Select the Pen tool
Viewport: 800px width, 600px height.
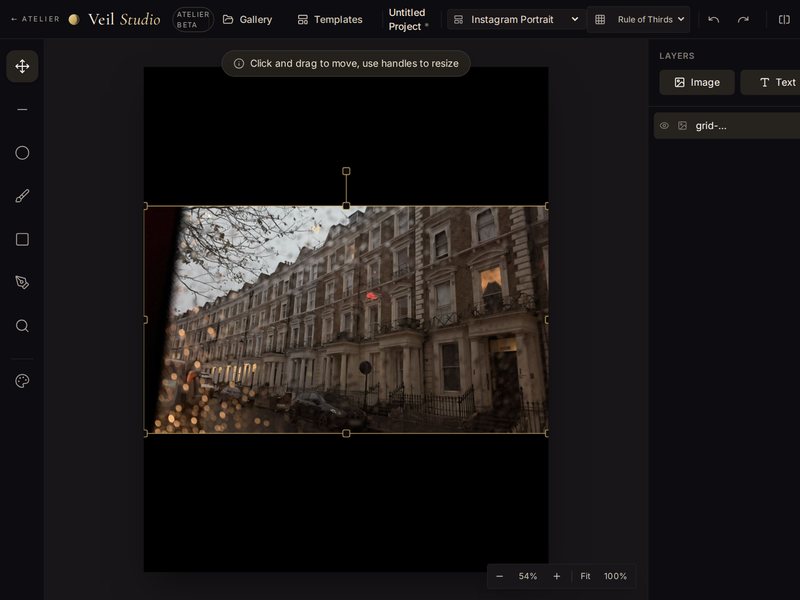[x=22, y=282]
